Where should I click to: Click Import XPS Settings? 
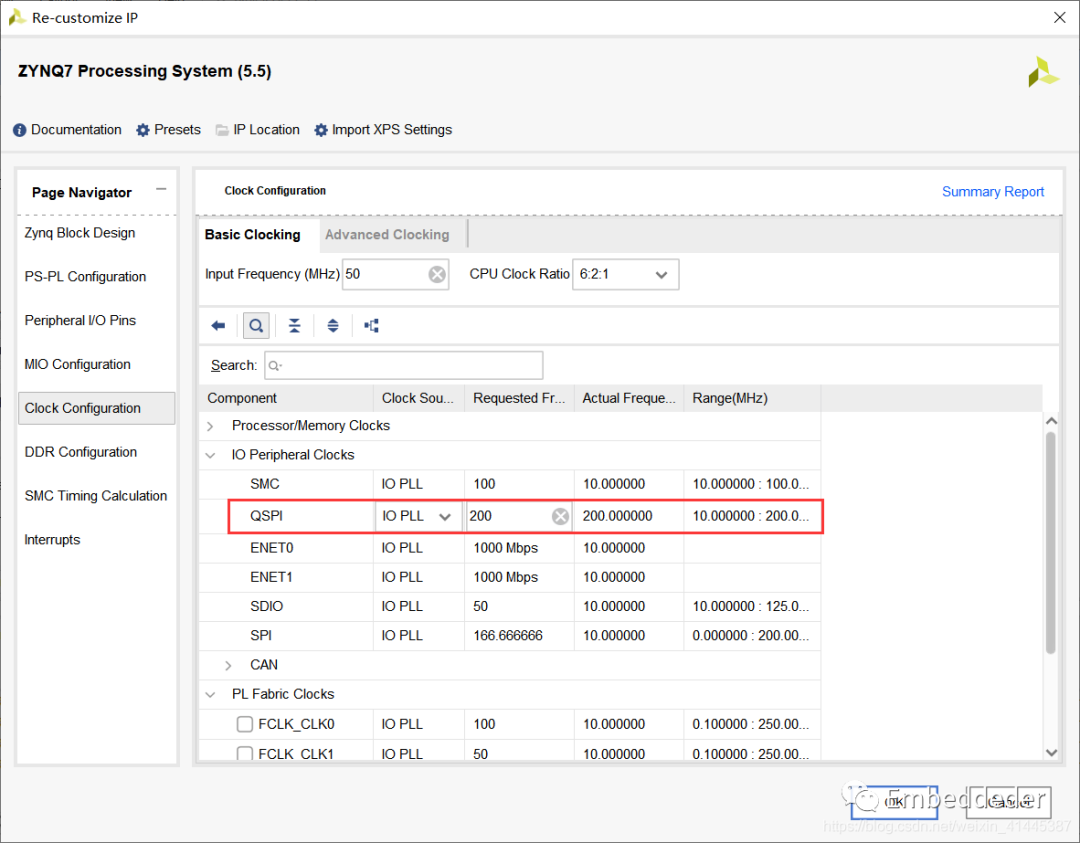(x=383, y=130)
